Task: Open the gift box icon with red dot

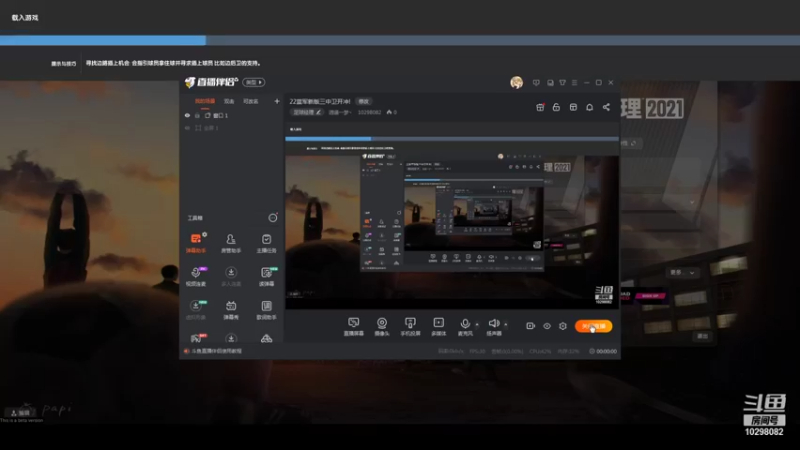Action: tap(540, 107)
